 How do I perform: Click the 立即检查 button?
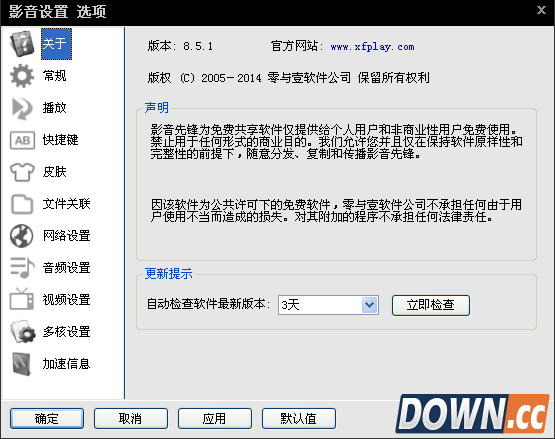pyautogui.click(x=431, y=305)
